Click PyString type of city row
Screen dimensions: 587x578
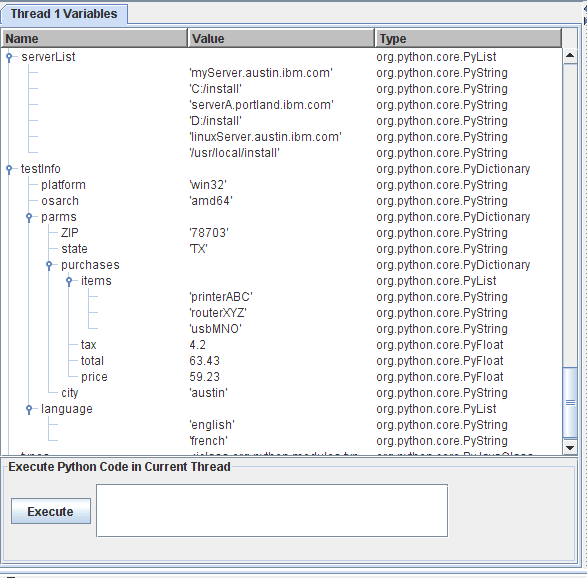pyautogui.click(x=442, y=393)
